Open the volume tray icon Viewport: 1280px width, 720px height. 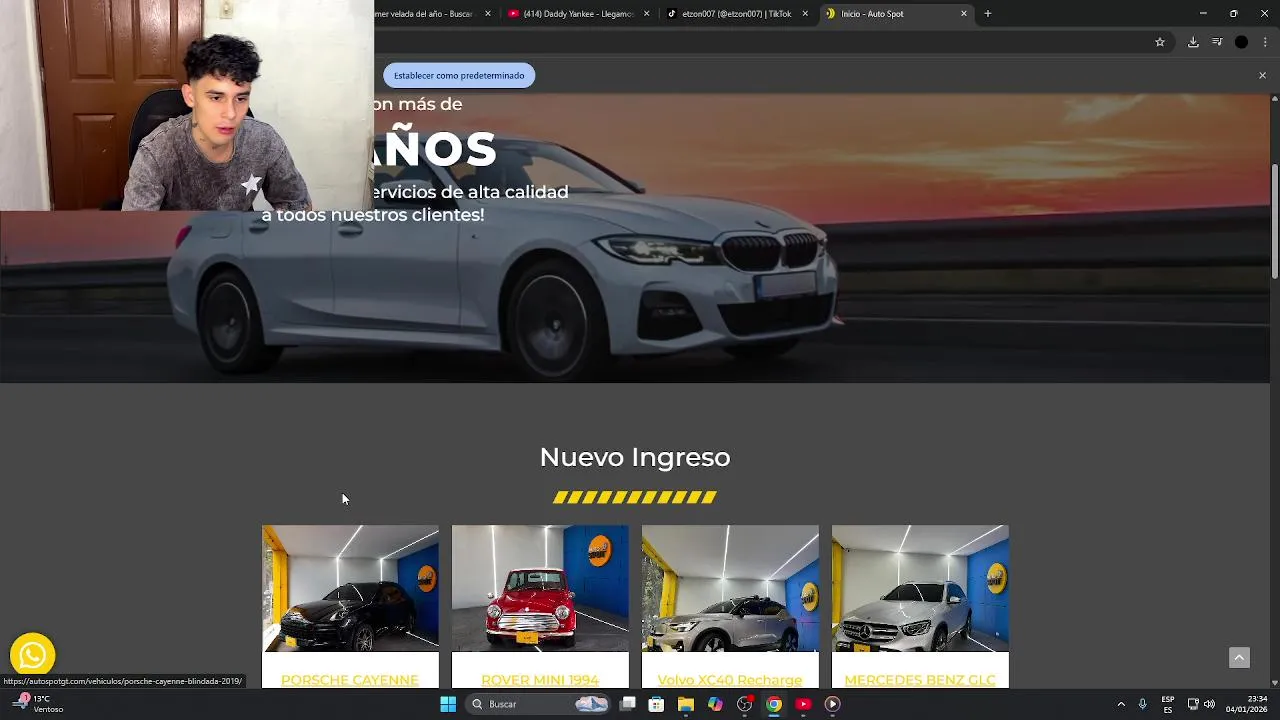1209,704
